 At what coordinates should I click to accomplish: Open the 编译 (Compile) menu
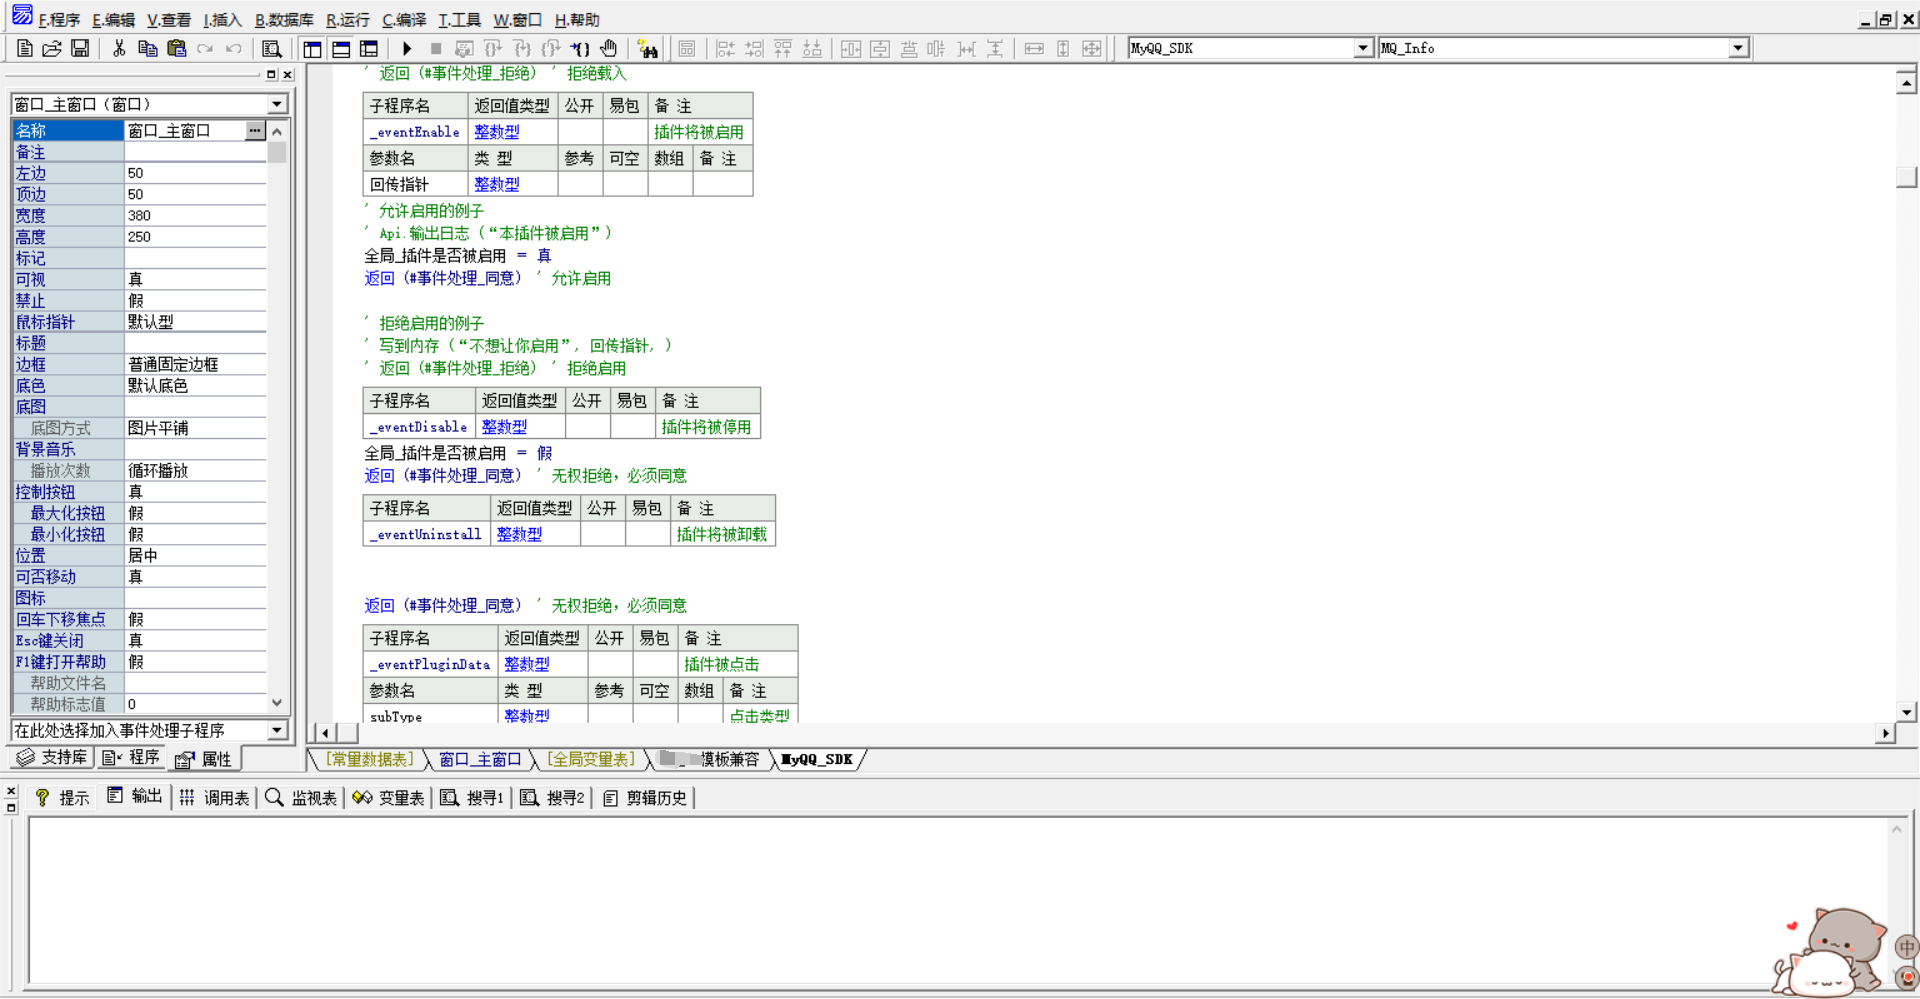tap(404, 20)
